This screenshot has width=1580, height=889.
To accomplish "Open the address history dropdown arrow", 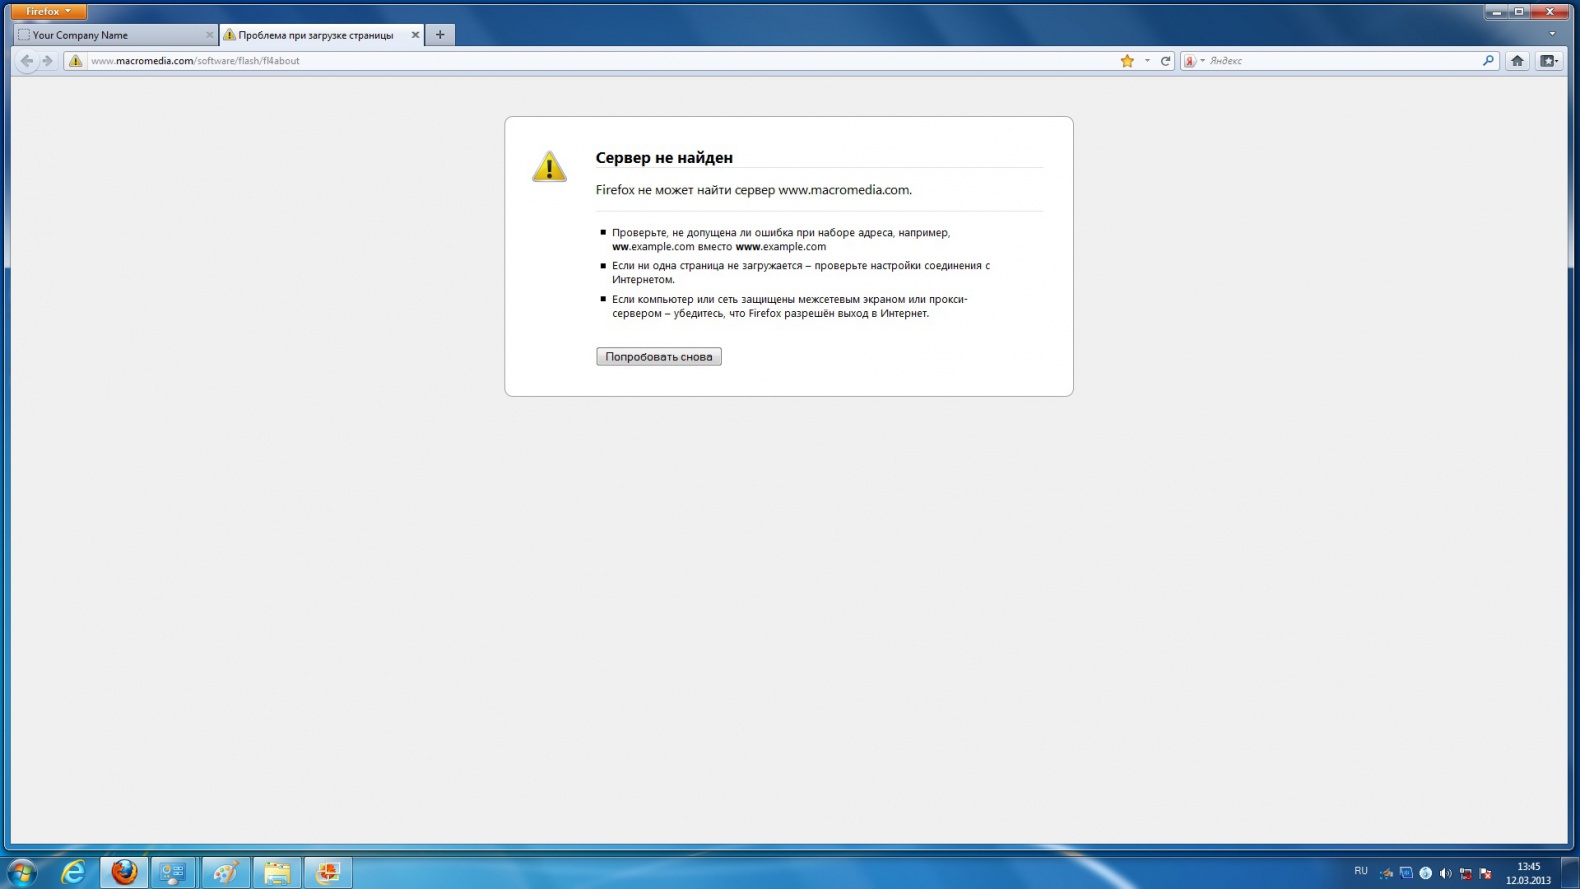I will (1147, 61).
